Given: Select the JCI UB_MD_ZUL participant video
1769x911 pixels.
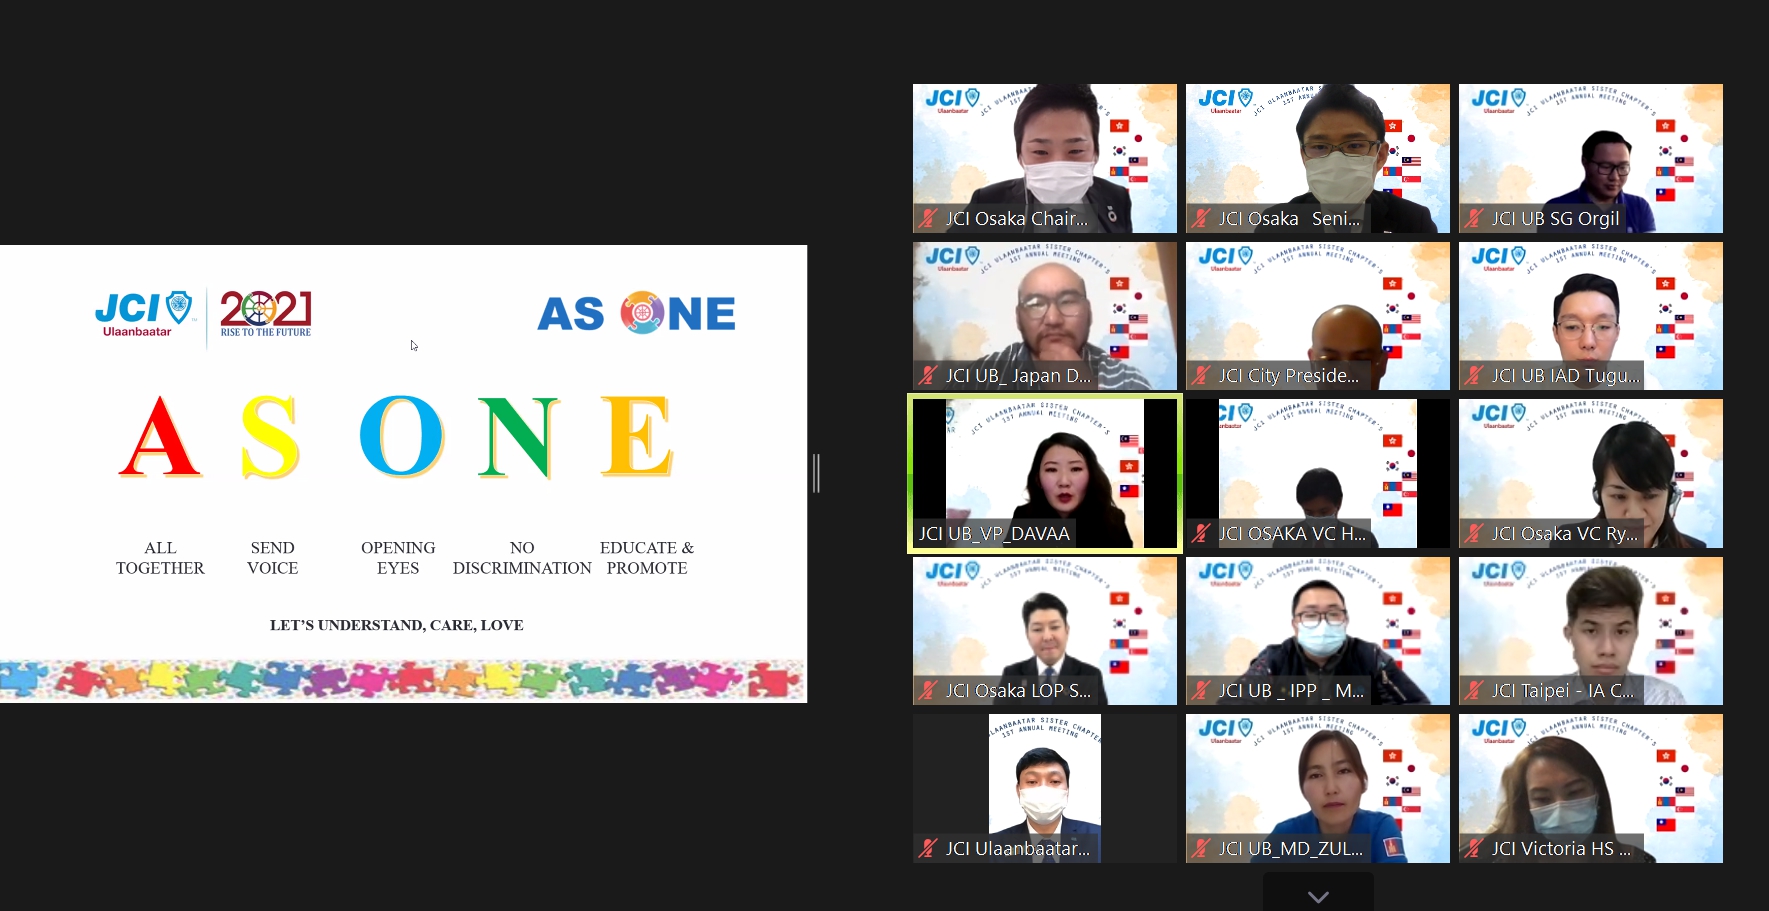Looking at the screenshot, I should point(1317,780).
